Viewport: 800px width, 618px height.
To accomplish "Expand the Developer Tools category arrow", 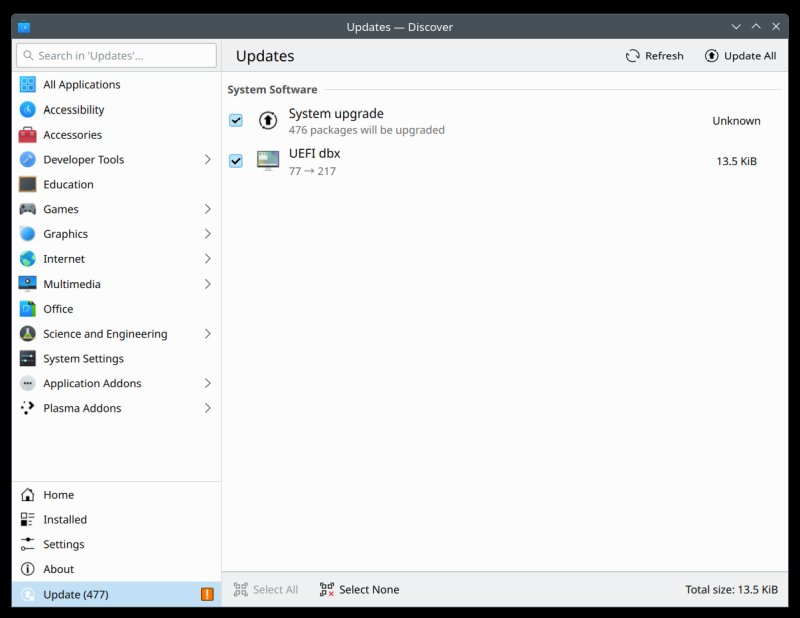I will (x=207, y=160).
